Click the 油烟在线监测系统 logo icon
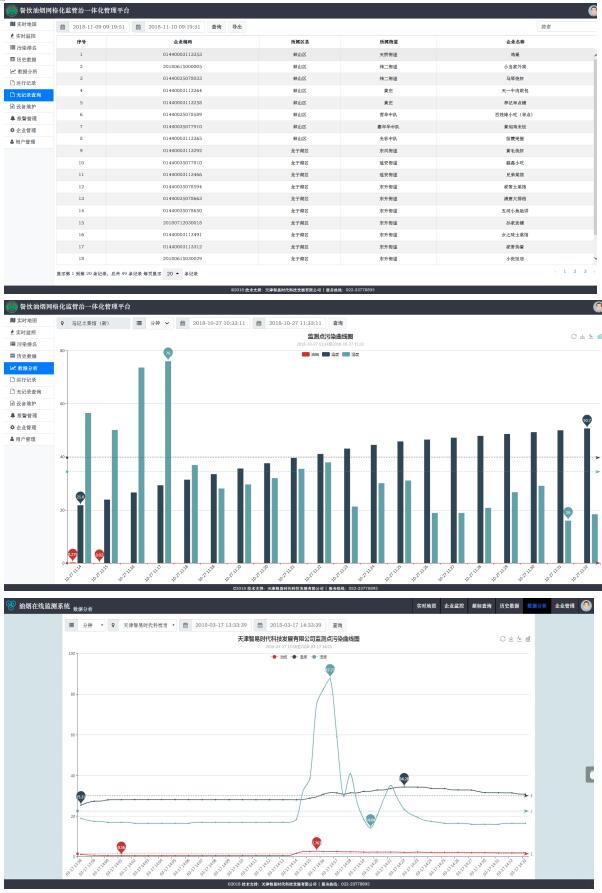 point(11,606)
